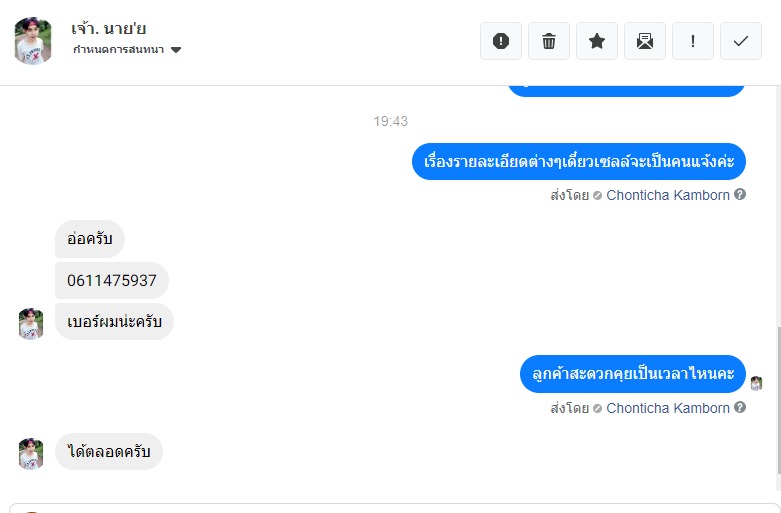781x513 pixels.
Task: Star this conversation as follow-up
Action: (597, 41)
